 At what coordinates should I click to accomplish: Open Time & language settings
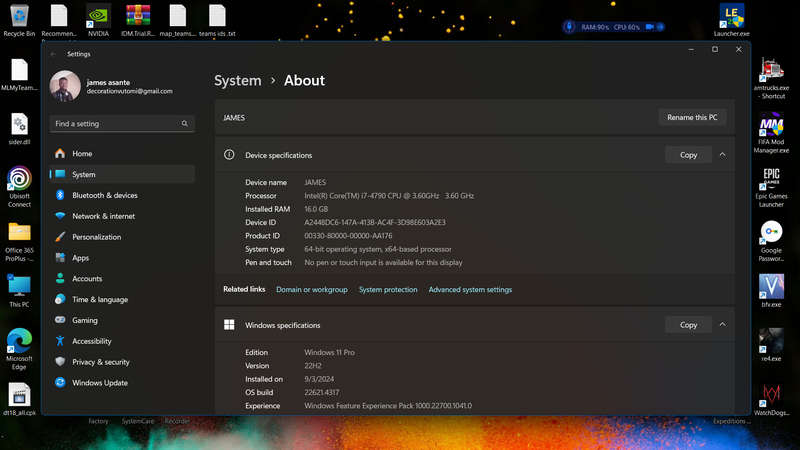122,299
